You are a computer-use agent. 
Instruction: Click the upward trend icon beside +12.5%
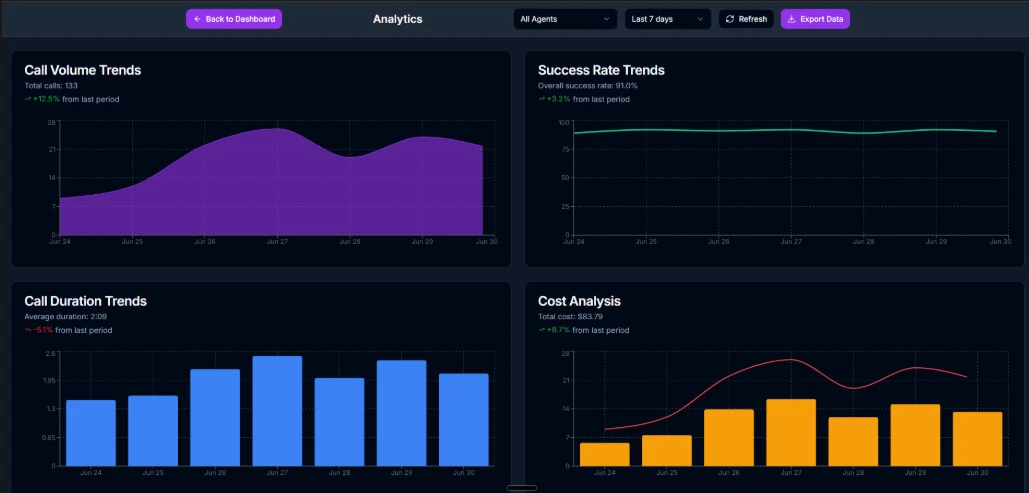pyautogui.click(x=28, y=99)
